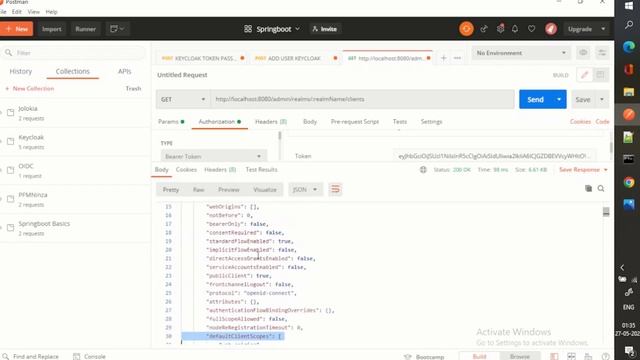
Task: Click the new window icon beside Runner
Action: click(x=117, y=29)
